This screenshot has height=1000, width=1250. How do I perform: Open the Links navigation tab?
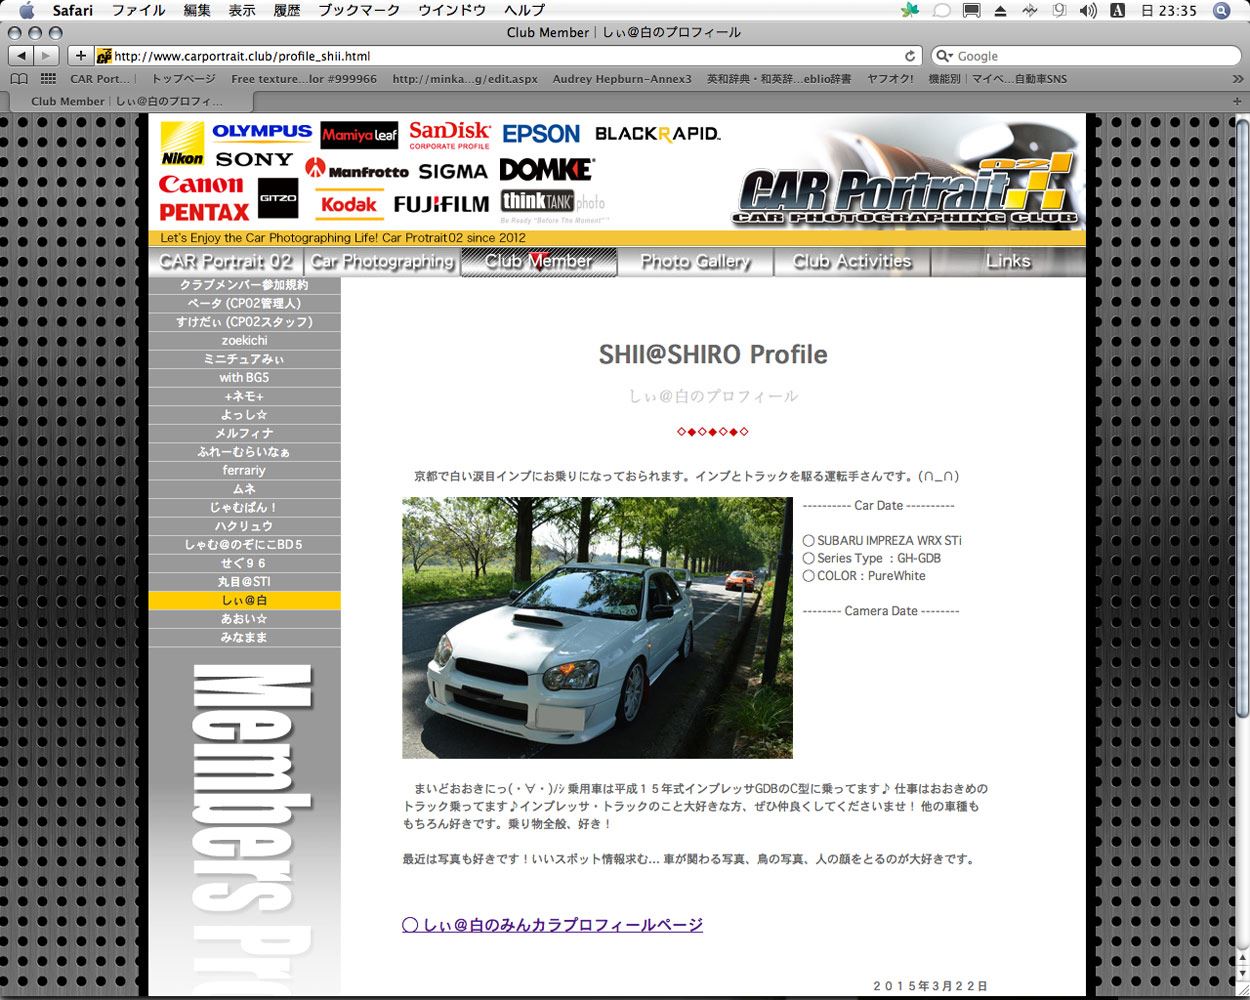[x=1008, y=262]
